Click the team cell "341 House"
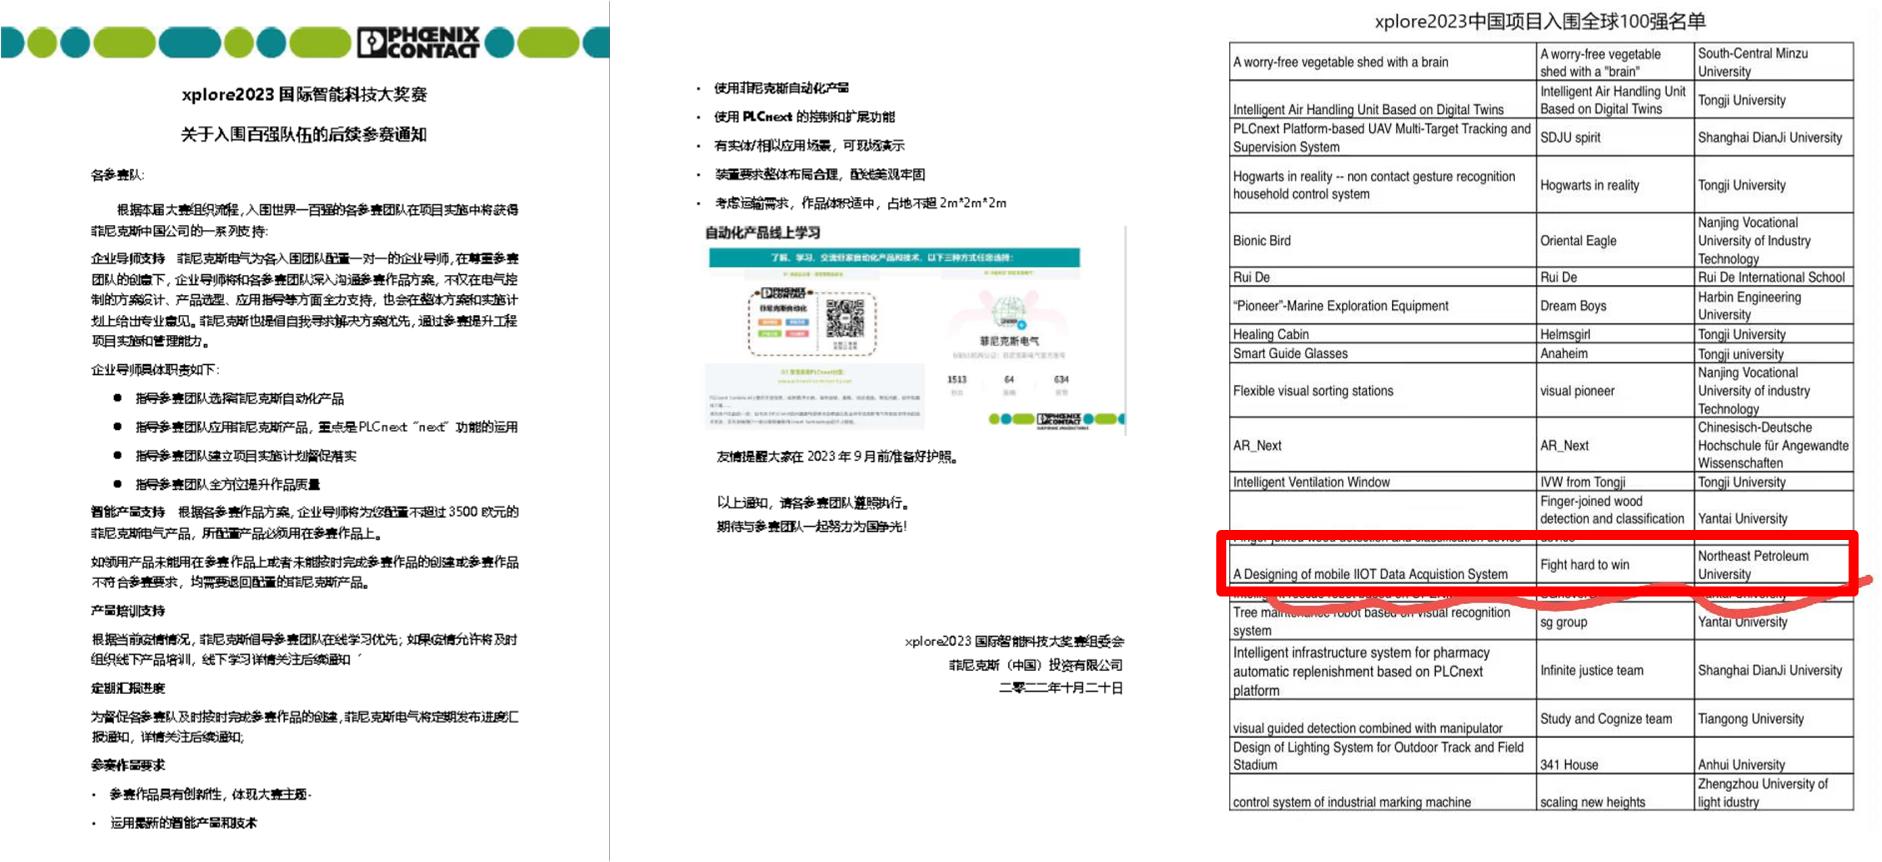This screenshot has height=862, width=1882. (x=1615, y=756)
